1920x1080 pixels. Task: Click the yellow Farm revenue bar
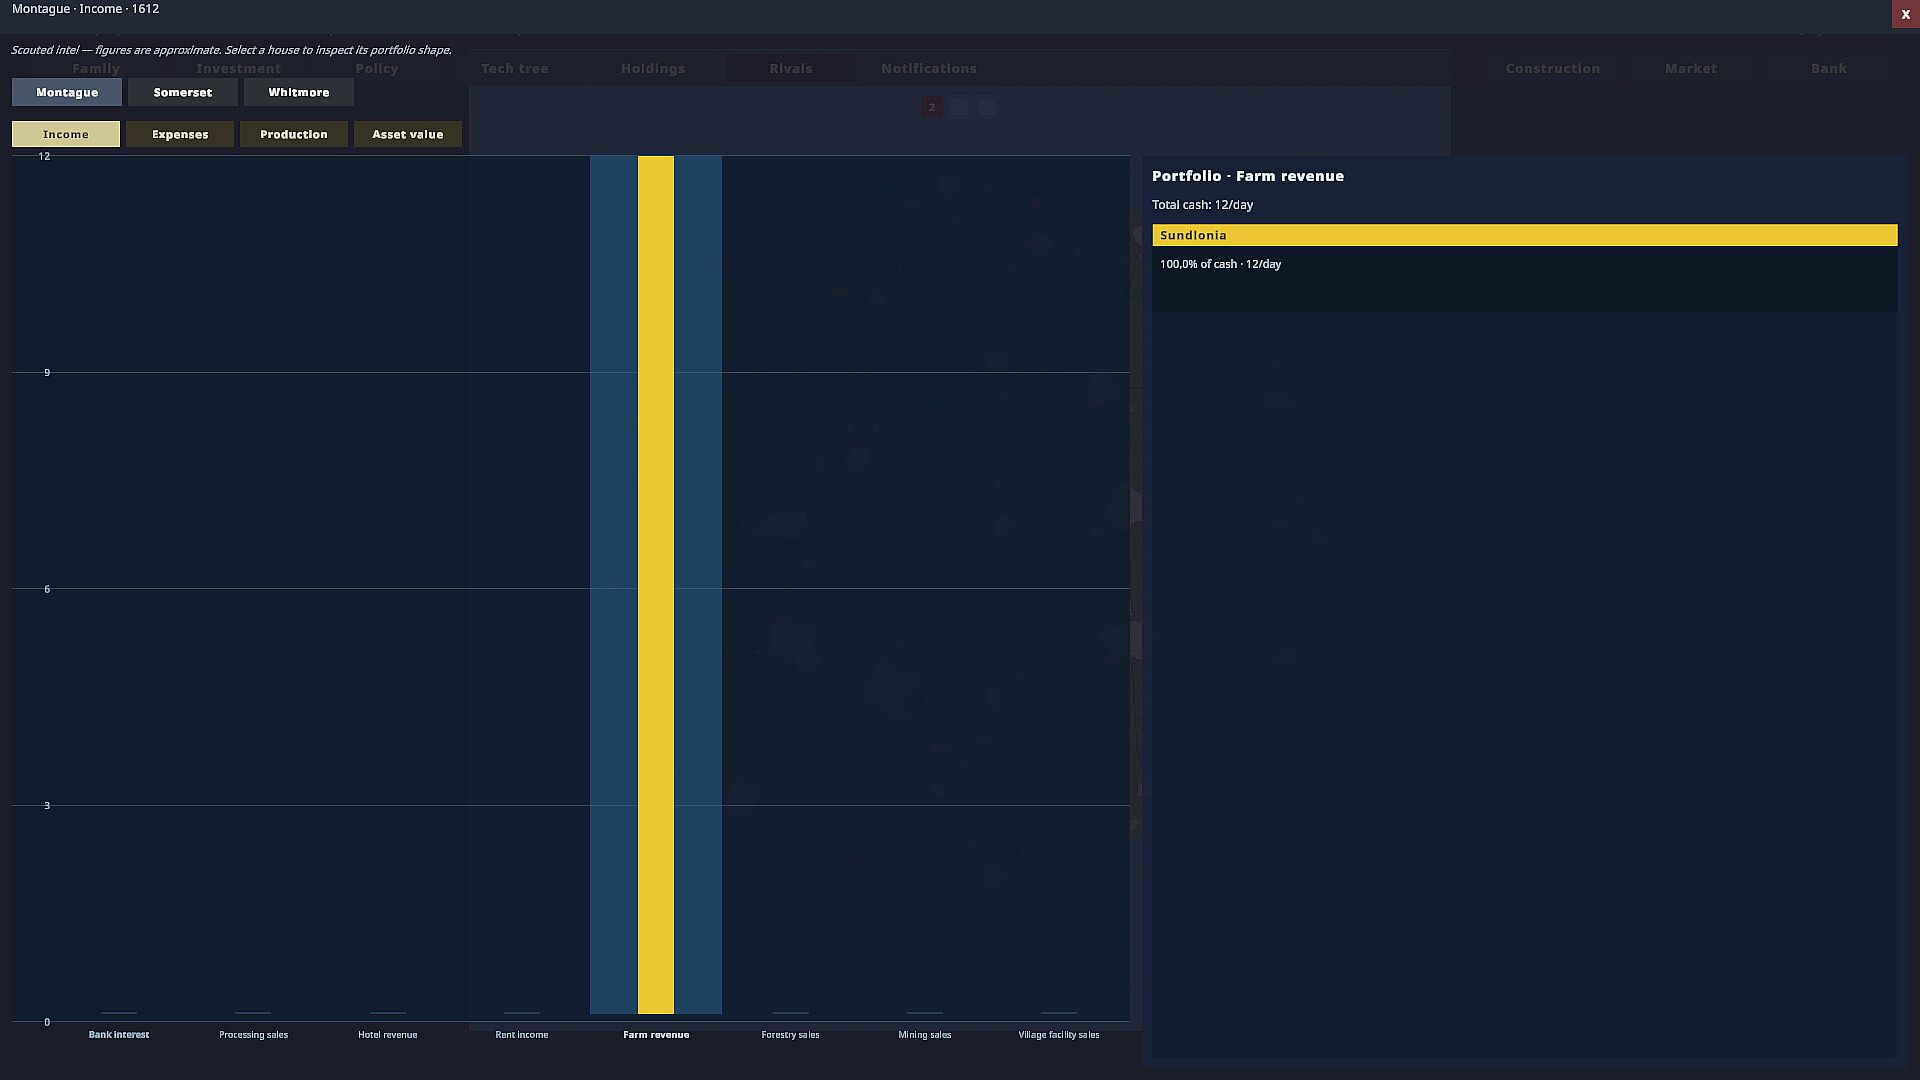[x=656, y=585]
